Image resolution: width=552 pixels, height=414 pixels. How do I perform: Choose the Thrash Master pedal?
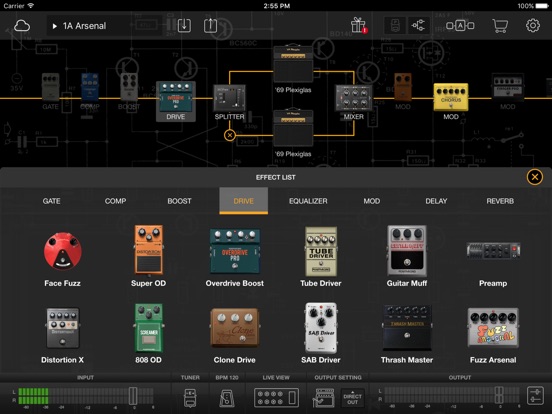click(407, 334)
